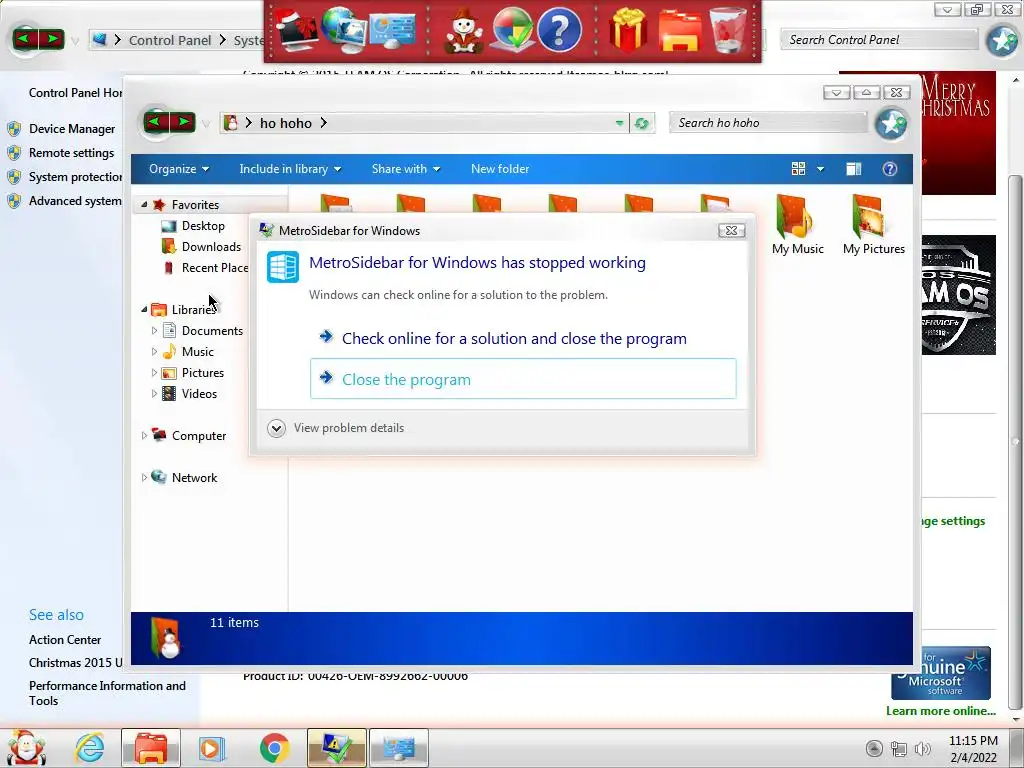Click the recycle bin dock icon

tap(729, 30)
